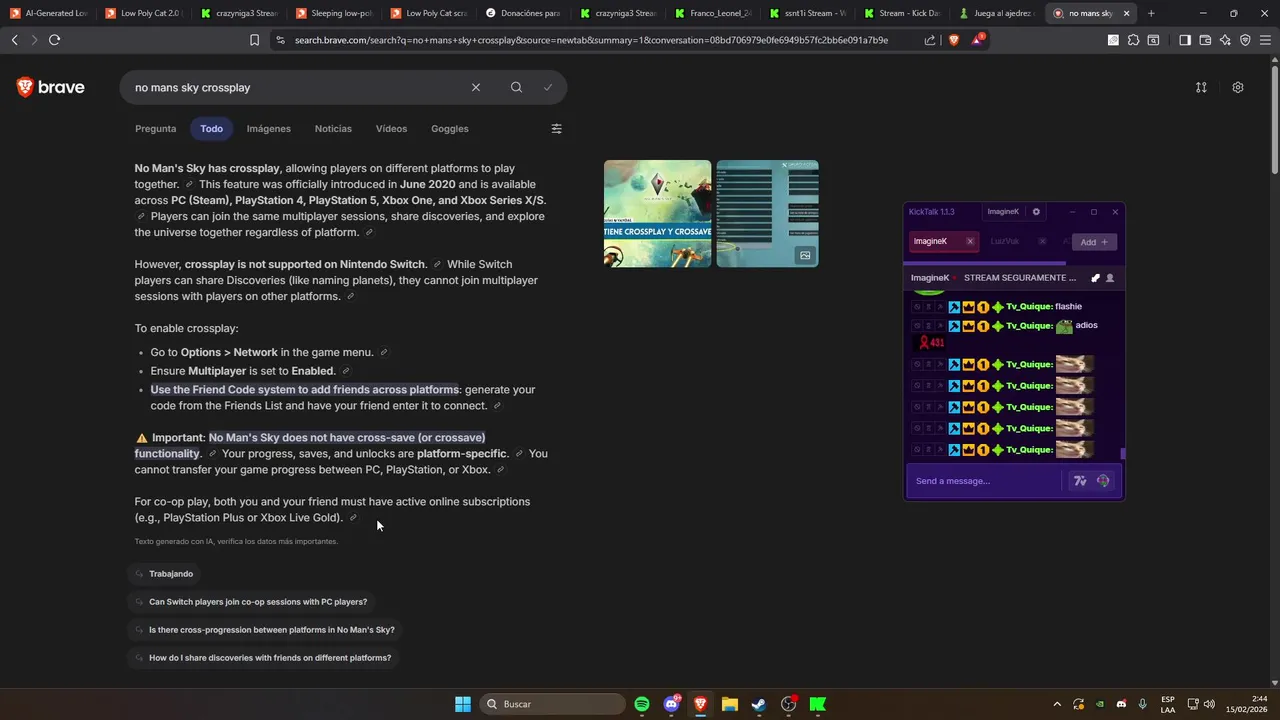Open emote picker in KickTalk message box

1103,481
